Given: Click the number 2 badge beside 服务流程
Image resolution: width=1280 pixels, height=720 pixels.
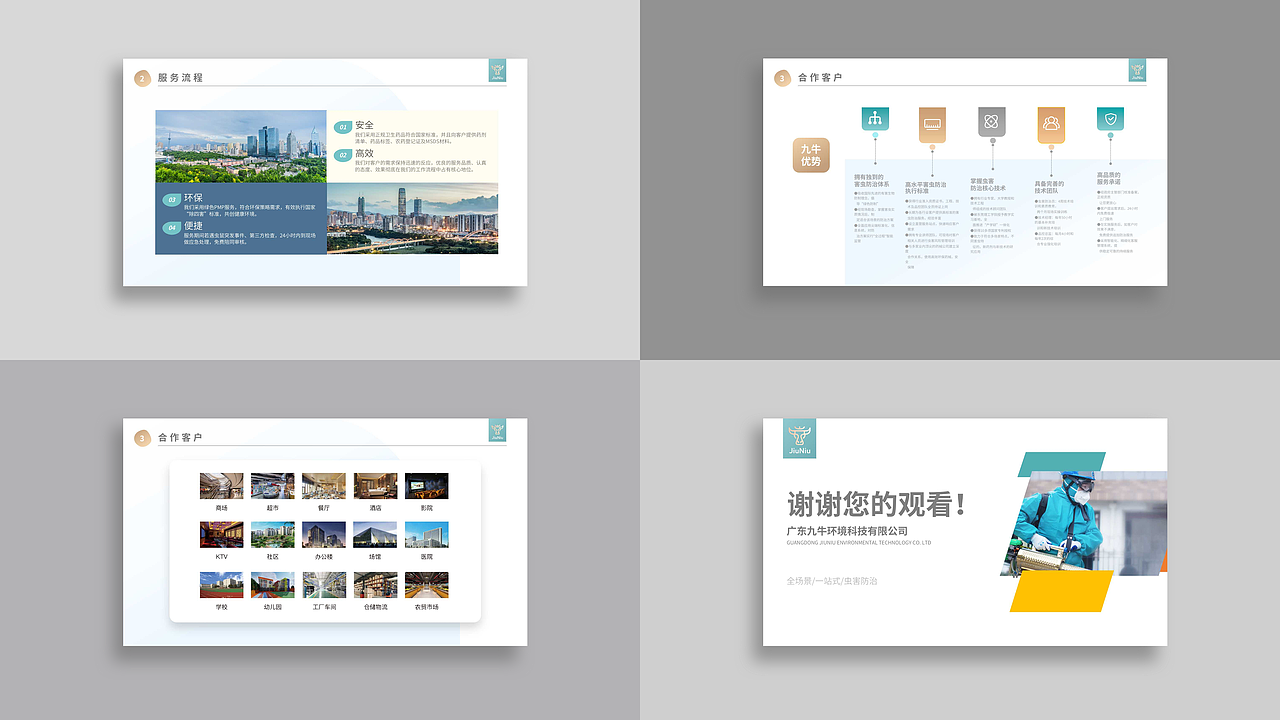Looking at the screenshot, I should pyautogui.click(x=143, y=78).
